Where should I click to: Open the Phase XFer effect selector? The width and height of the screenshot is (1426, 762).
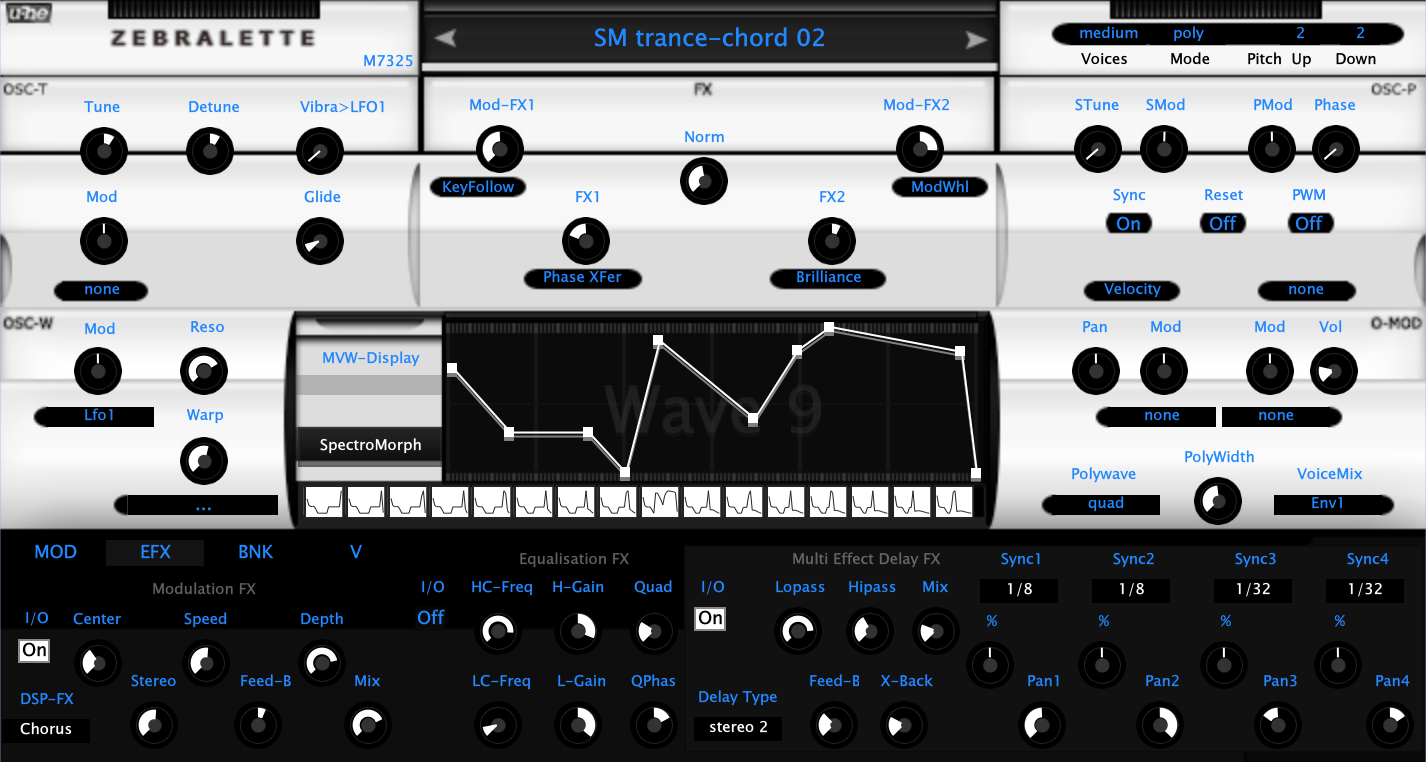pos(583,278)
